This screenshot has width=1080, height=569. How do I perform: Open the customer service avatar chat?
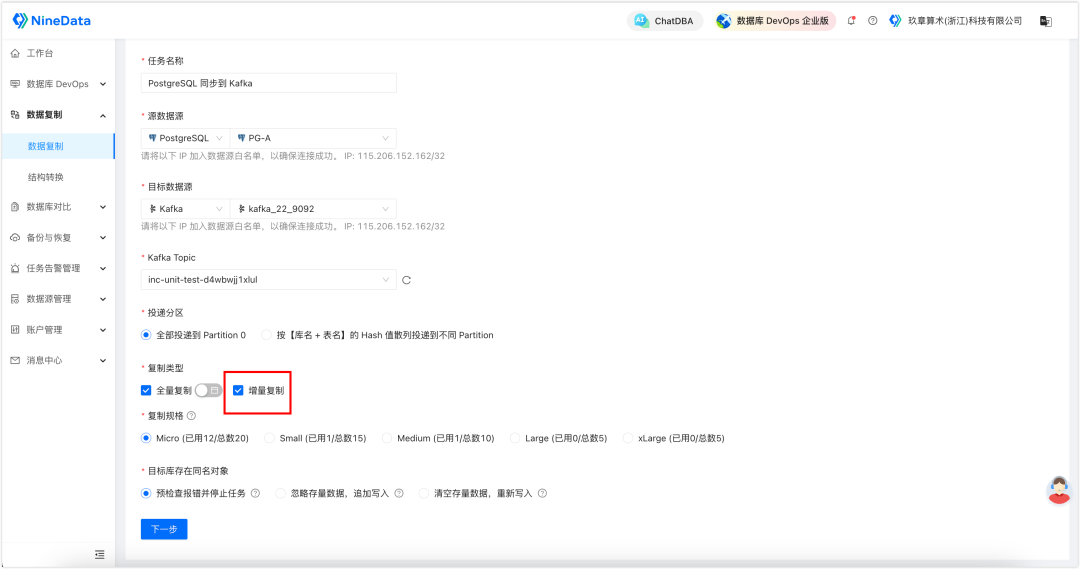coord(1059,490)
